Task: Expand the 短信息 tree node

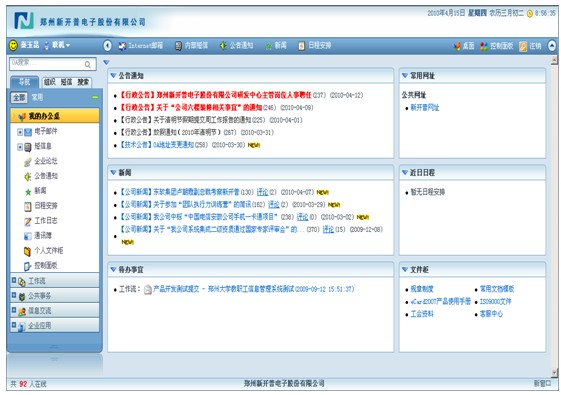Action: (x=20, y=147)
